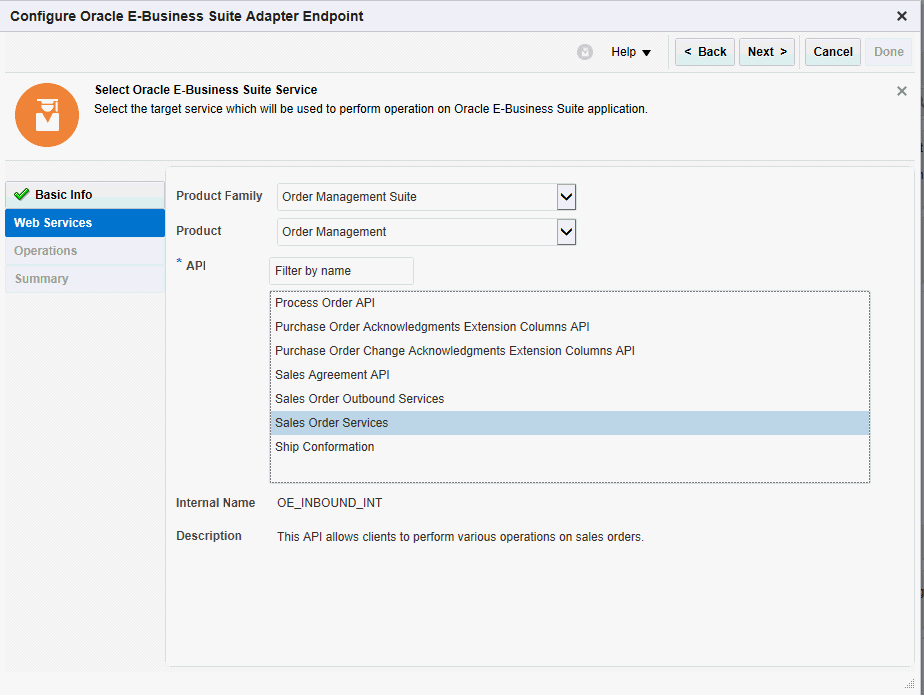Click the API description text
The width and height of the screenshot is (924, 695).
coord(460,537)
